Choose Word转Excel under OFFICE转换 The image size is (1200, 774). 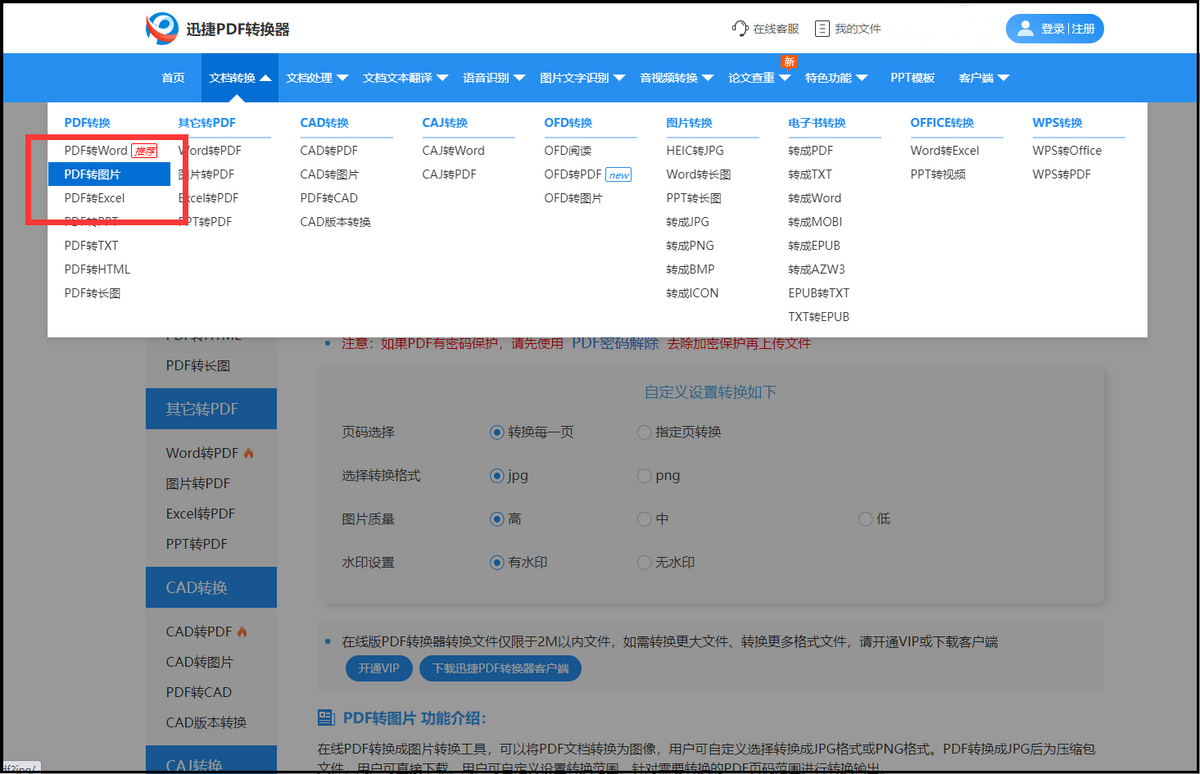(945, 151)
